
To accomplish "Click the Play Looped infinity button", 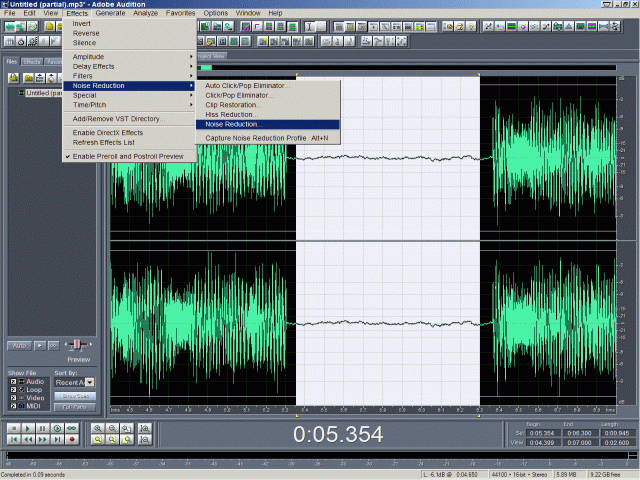I will [x=72, y=428].
